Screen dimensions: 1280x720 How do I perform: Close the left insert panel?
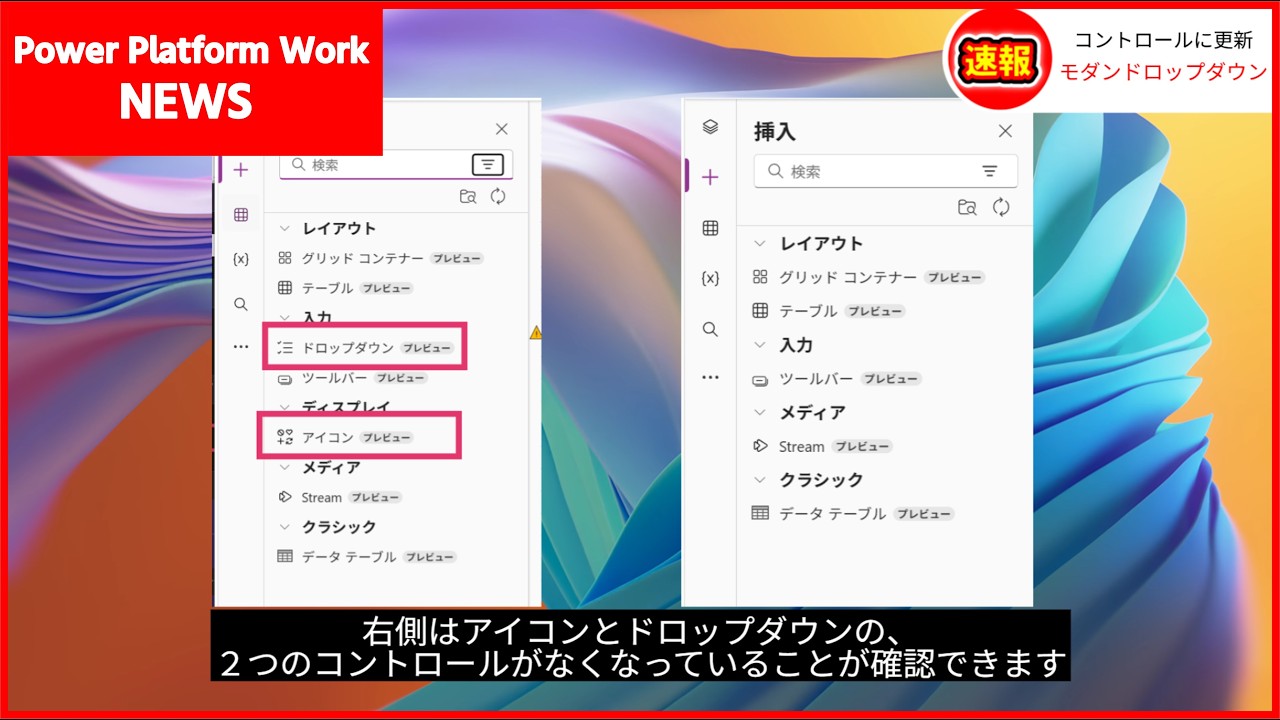click(502, 129)
